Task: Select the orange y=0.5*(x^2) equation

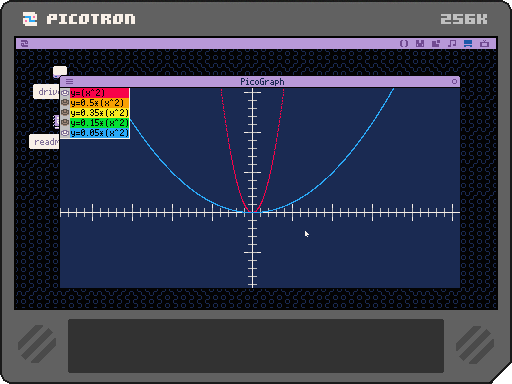Action: coord(99,103)
